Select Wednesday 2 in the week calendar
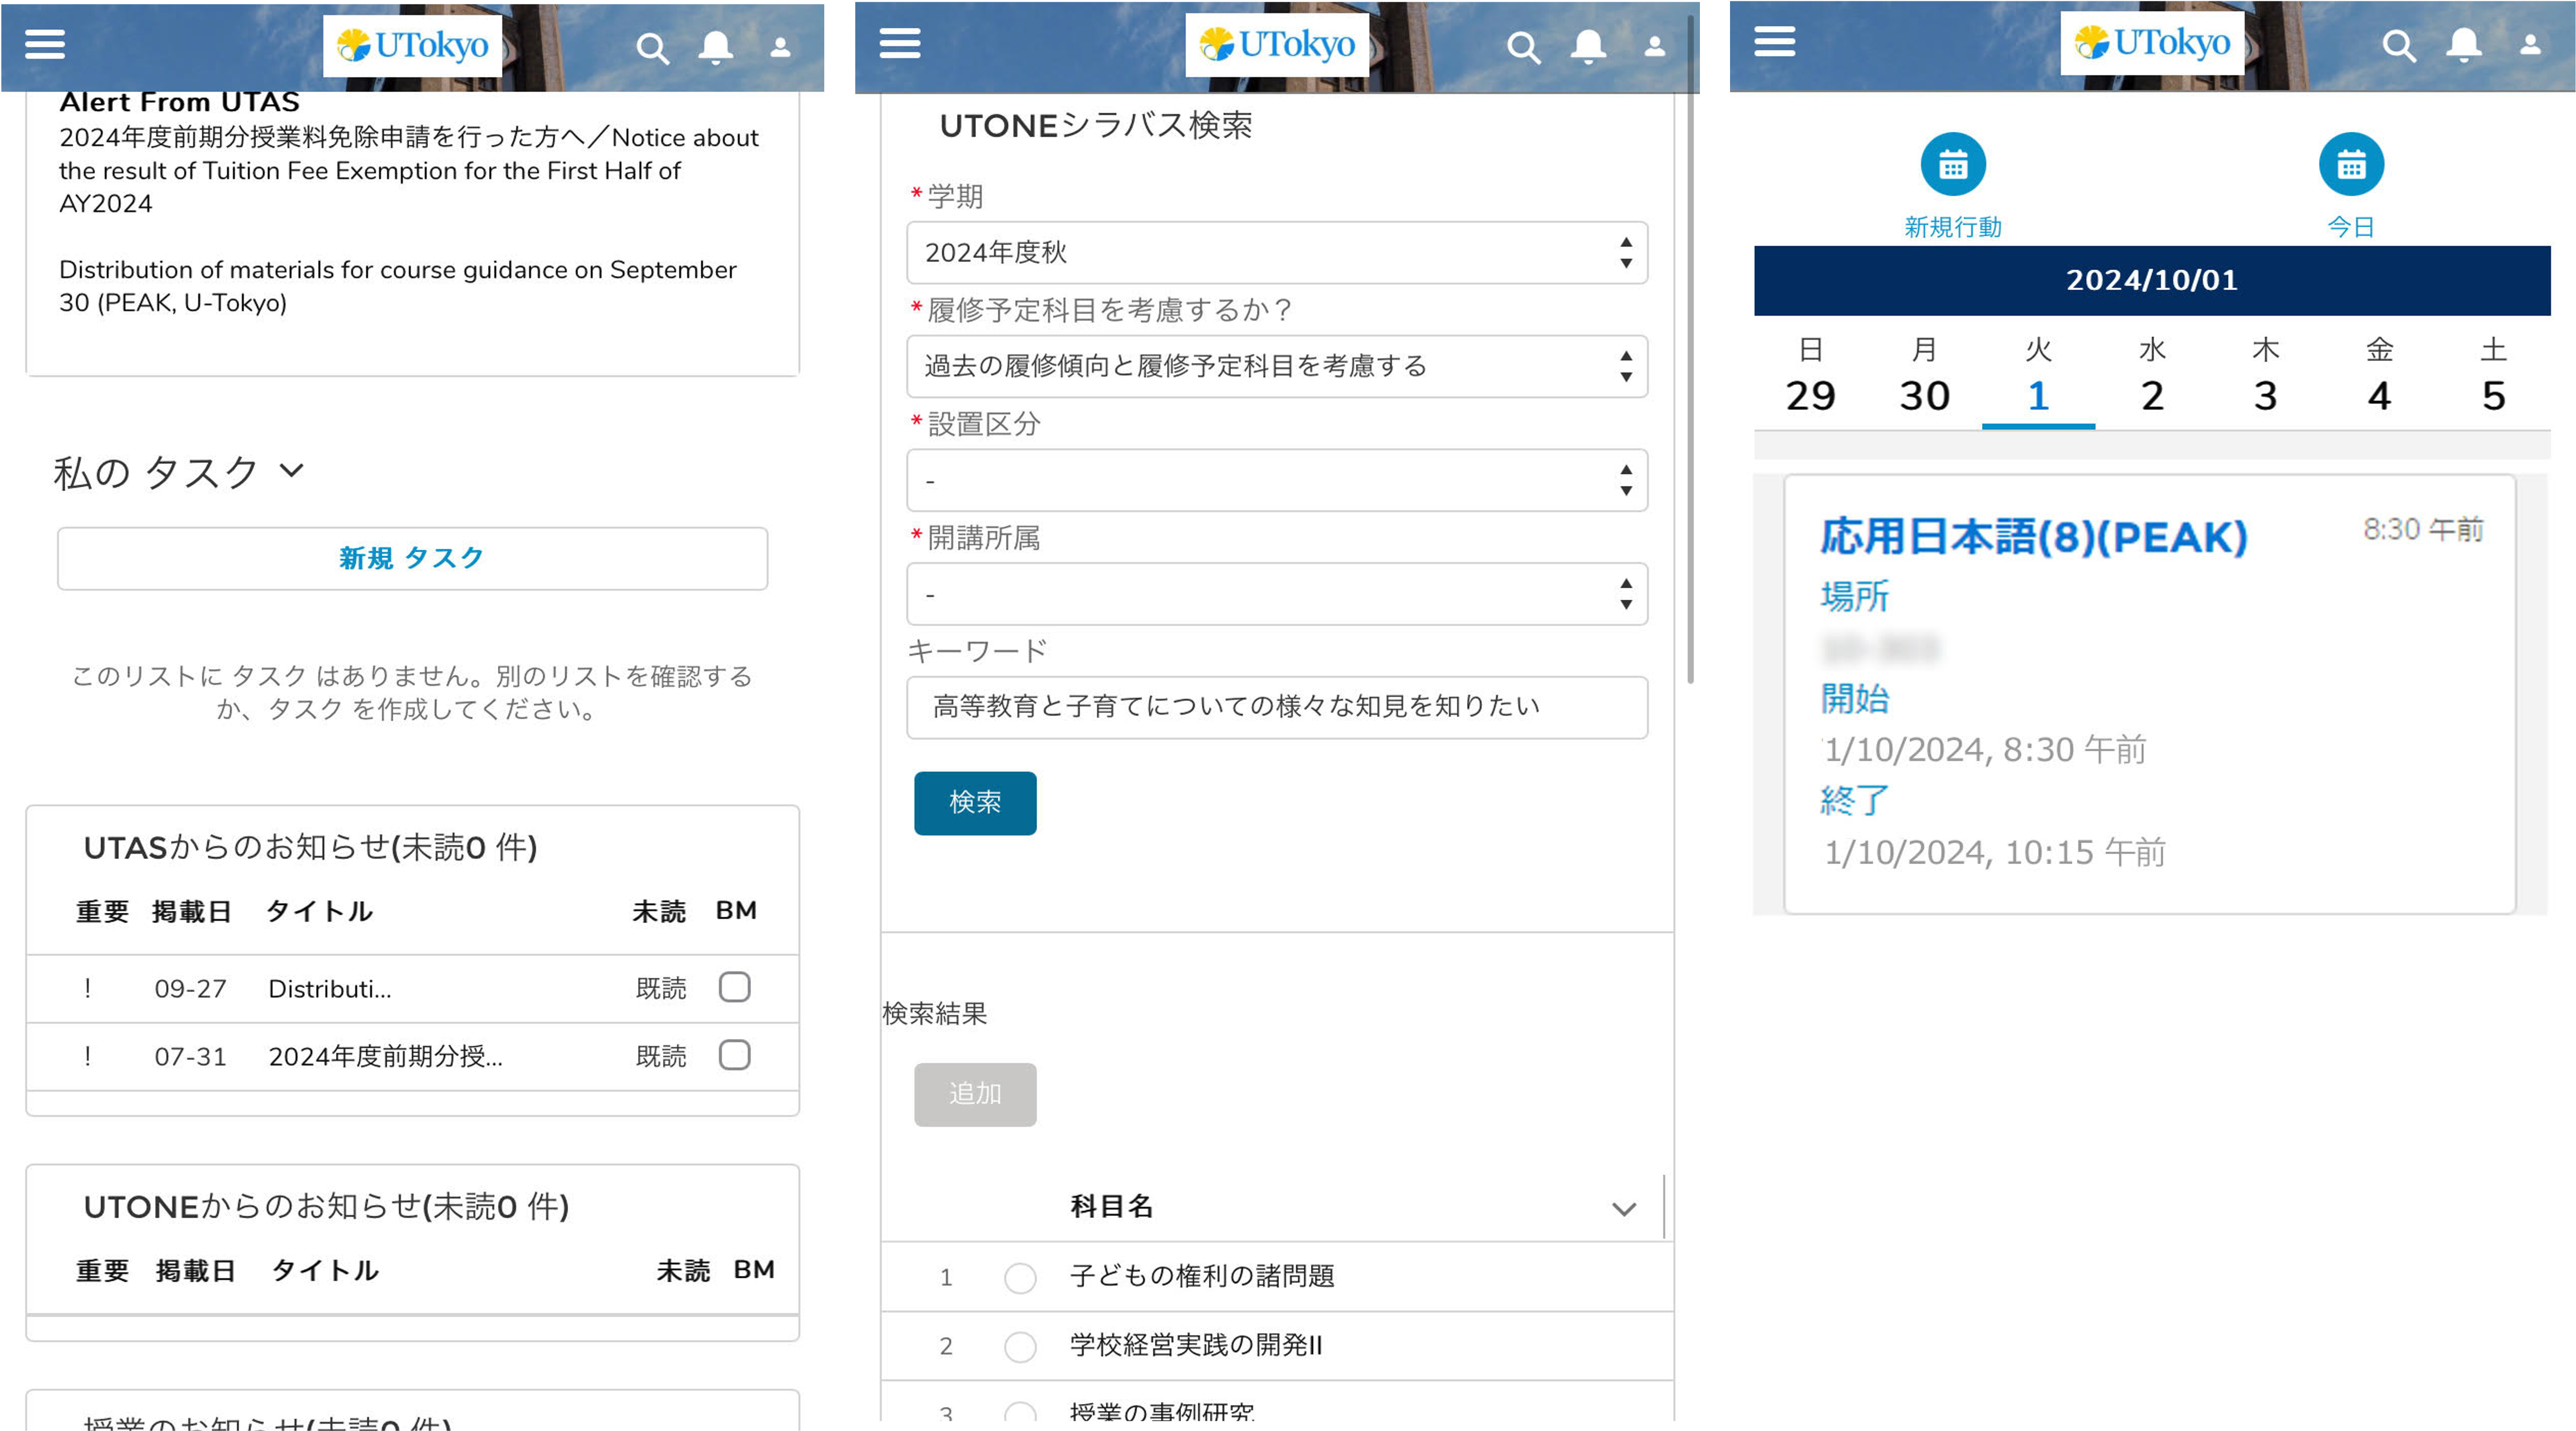 pos(2152,395)
